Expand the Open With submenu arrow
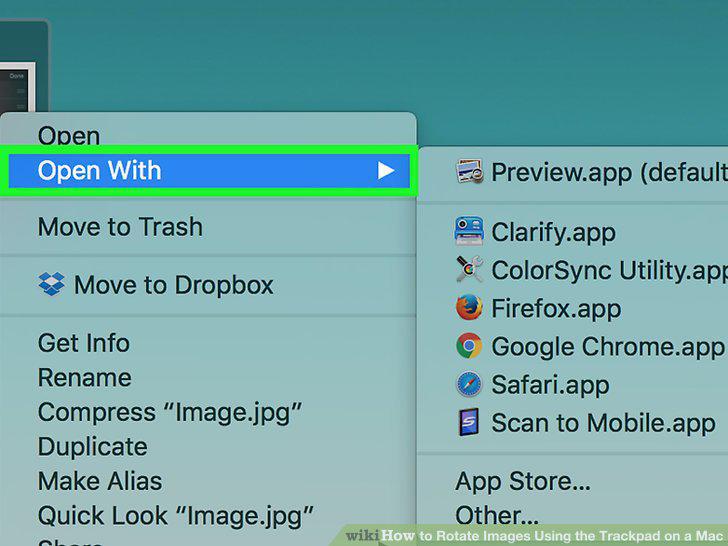 385,170
